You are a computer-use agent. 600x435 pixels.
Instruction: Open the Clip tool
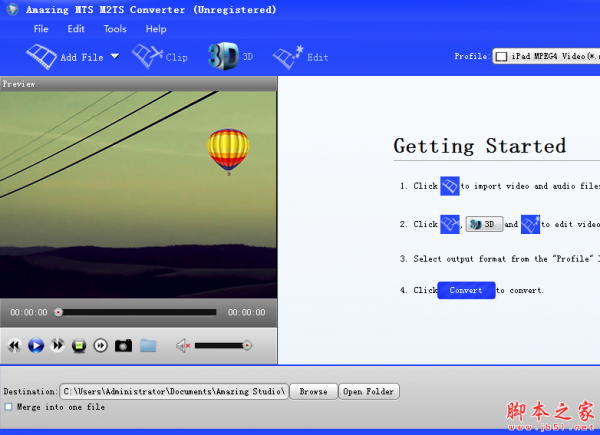[x=160, y=57]
